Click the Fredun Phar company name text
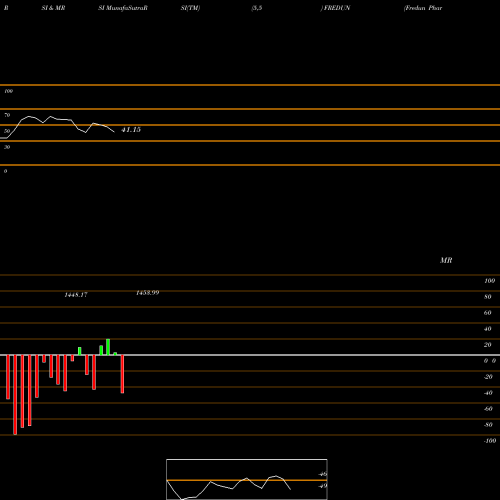The height and width of the screenshot is (500, 500). 423,8
